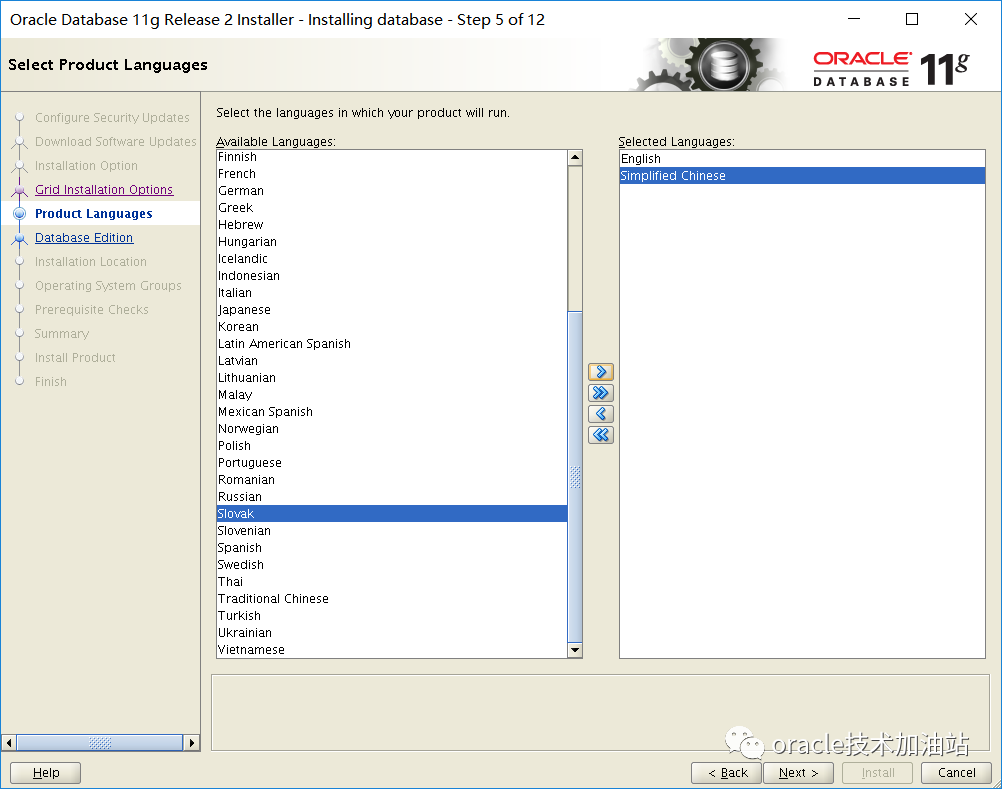The height and width of the screenshot is (789, 1002).
Task: Select Korean in Available Languages
Action: tap(392, 326)
